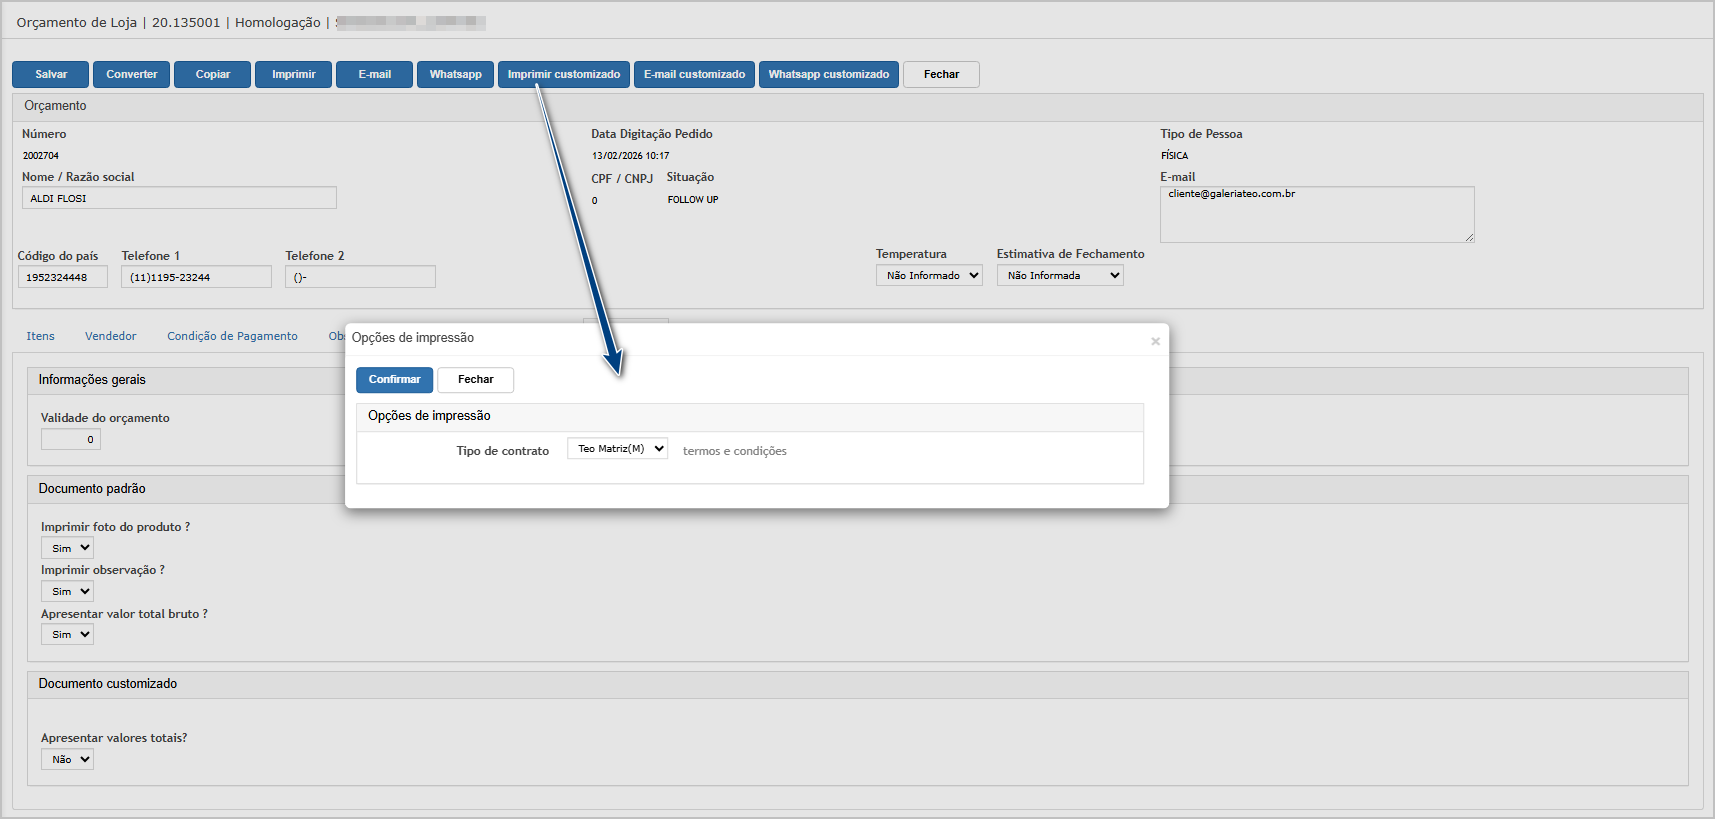This screenshot has width=1715, height=819.
Task: Expand the Estimativa de Fechamento dropdown
Action: [1059, 276]
